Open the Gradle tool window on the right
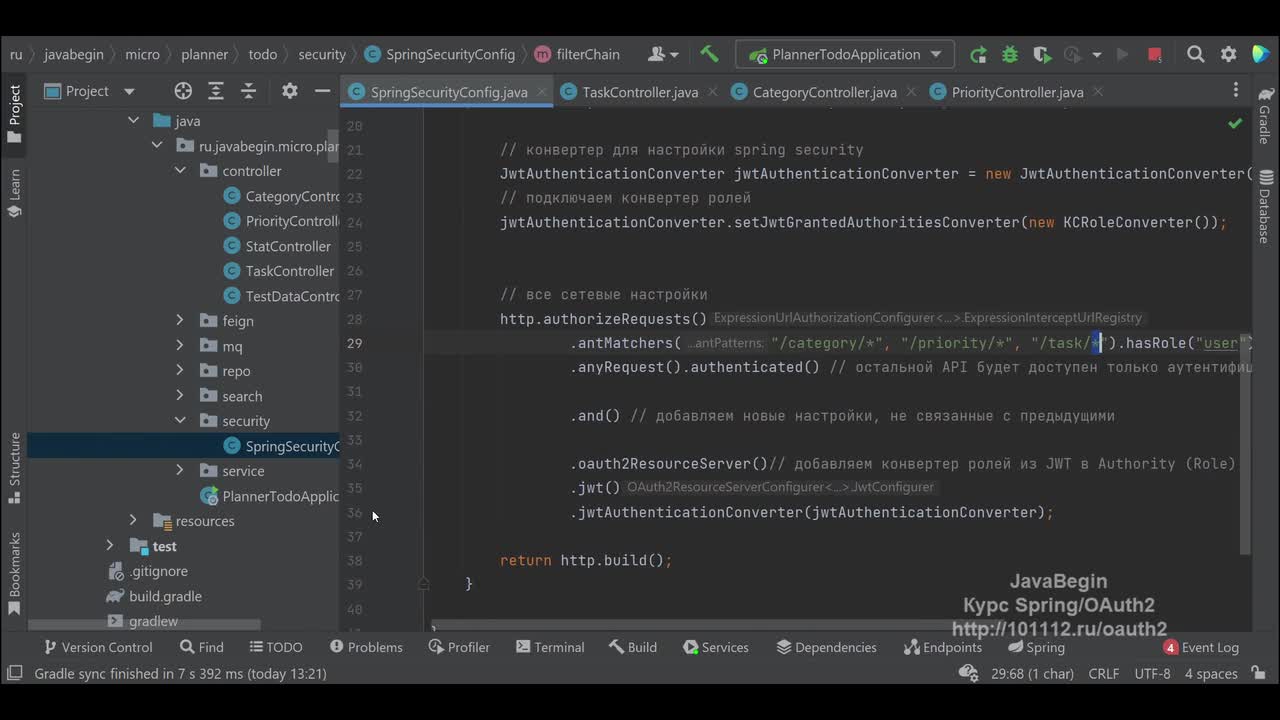 1265,118
